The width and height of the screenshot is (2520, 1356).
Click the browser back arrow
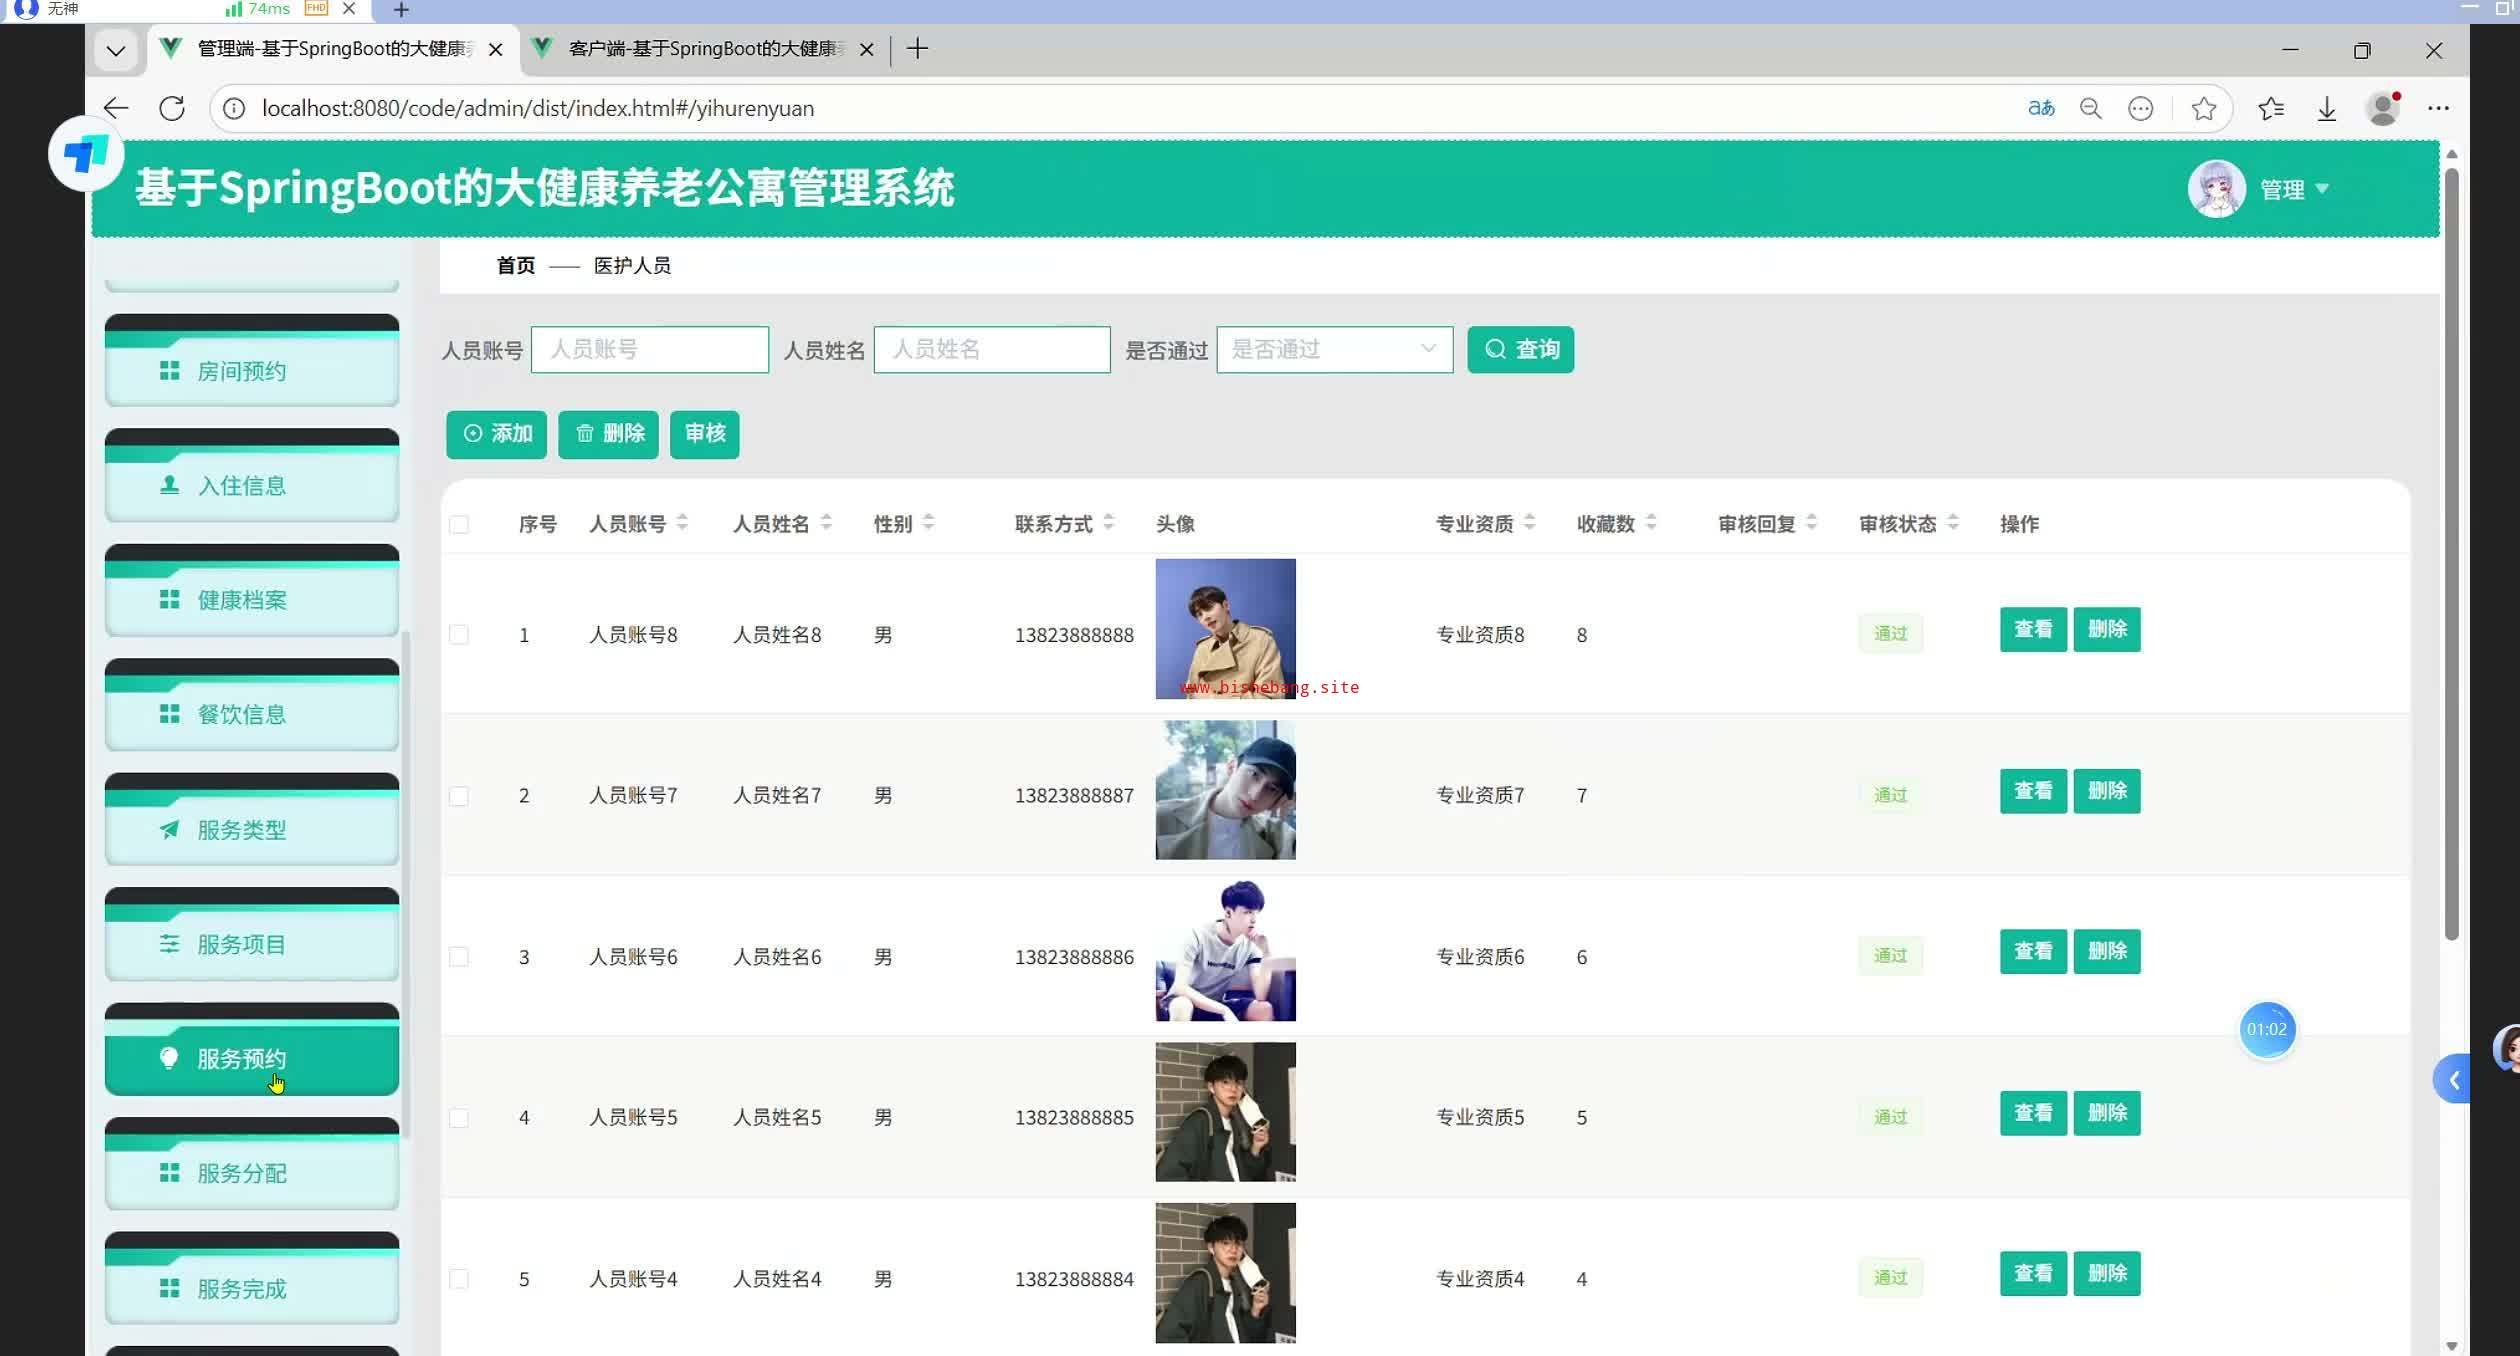(x=116, y=108)
